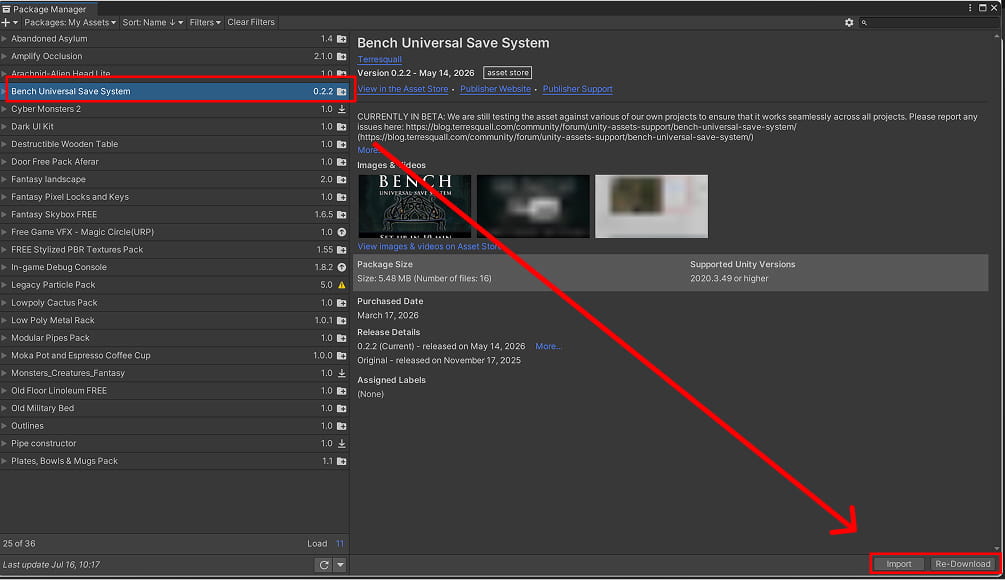Select Fantasy Skybox FREE package
This screenshot has width=1005, height=580.
coord(174,215)
